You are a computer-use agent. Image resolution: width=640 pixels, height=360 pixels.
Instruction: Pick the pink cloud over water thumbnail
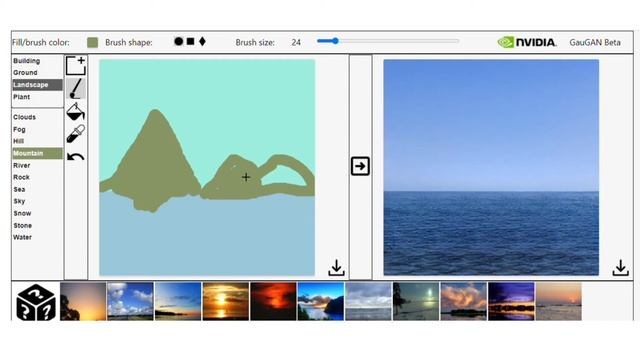(x=464, y=302)
